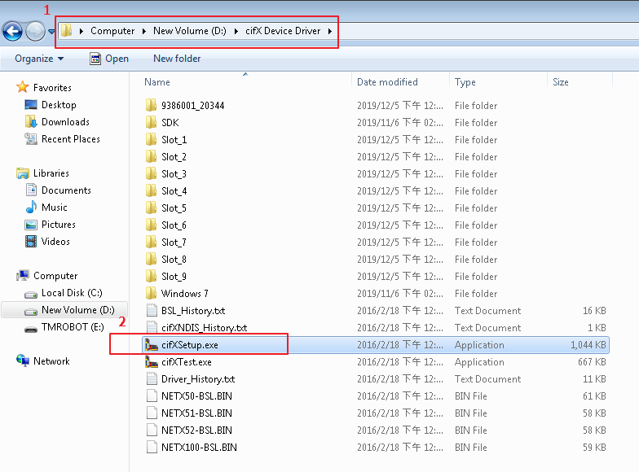
Task: Click cifX Device Driver breadcrumb
Action: point(283,31)
